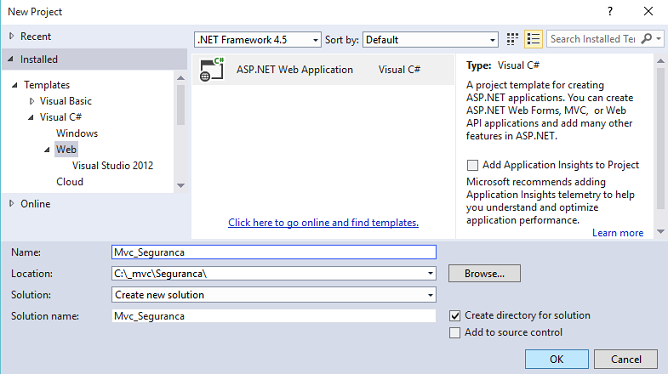Click templates tree scroll up arrow
Viewport: 668px width, 374px height.
click(181, 78)
